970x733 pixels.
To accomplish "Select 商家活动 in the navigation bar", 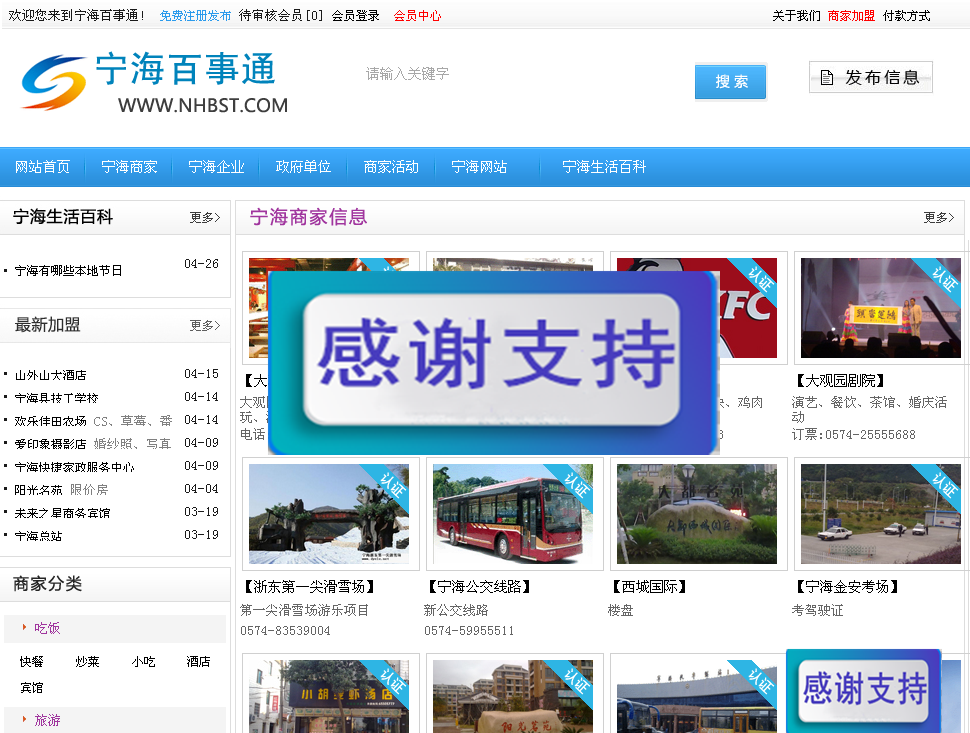I will 391,167.
